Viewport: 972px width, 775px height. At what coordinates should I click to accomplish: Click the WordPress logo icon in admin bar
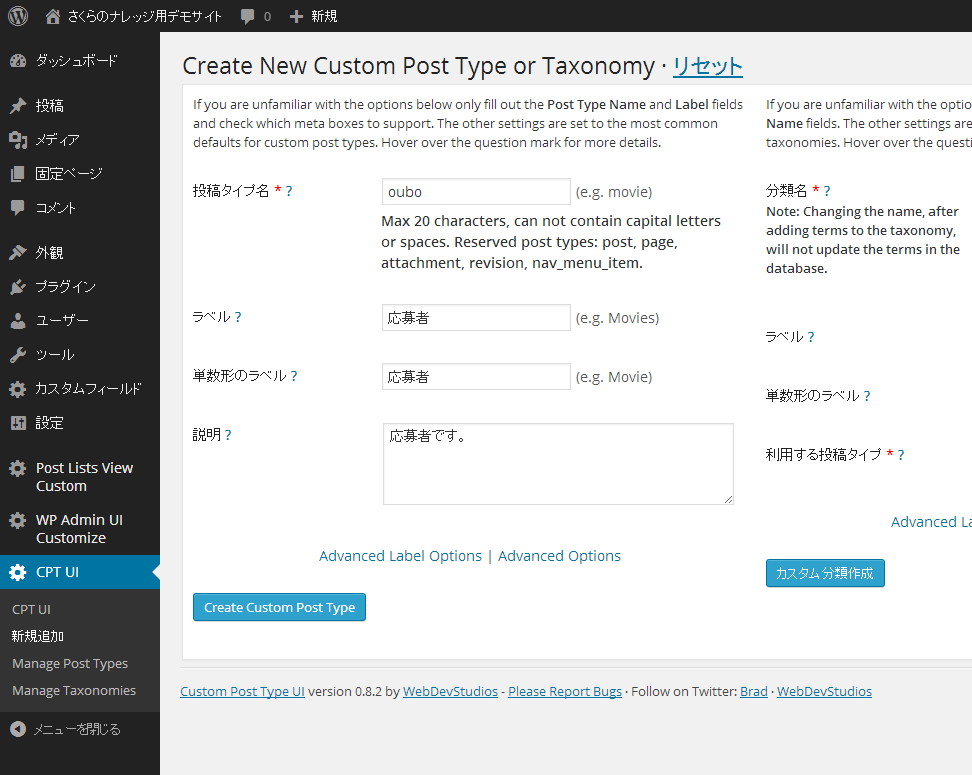coord(18,16)
